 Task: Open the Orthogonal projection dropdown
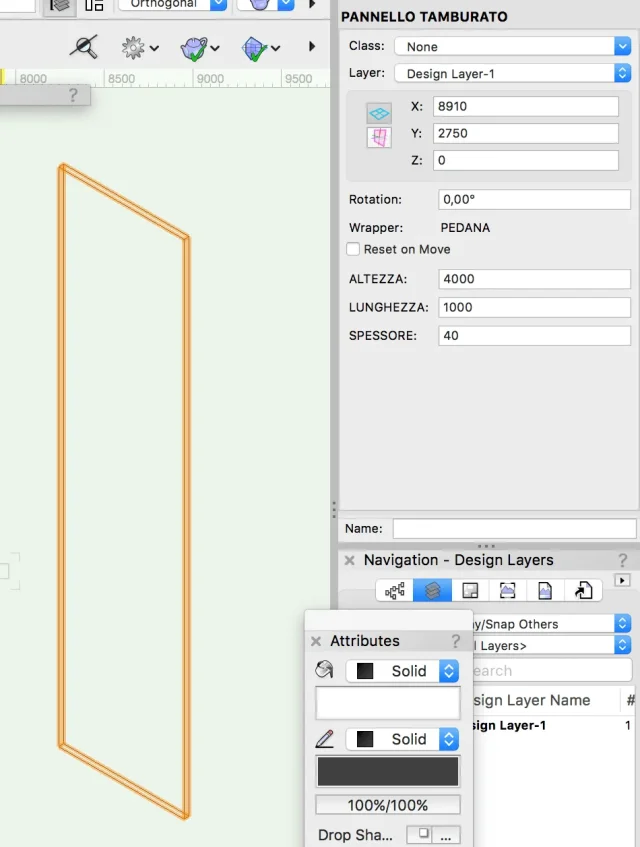coord(172,4)
